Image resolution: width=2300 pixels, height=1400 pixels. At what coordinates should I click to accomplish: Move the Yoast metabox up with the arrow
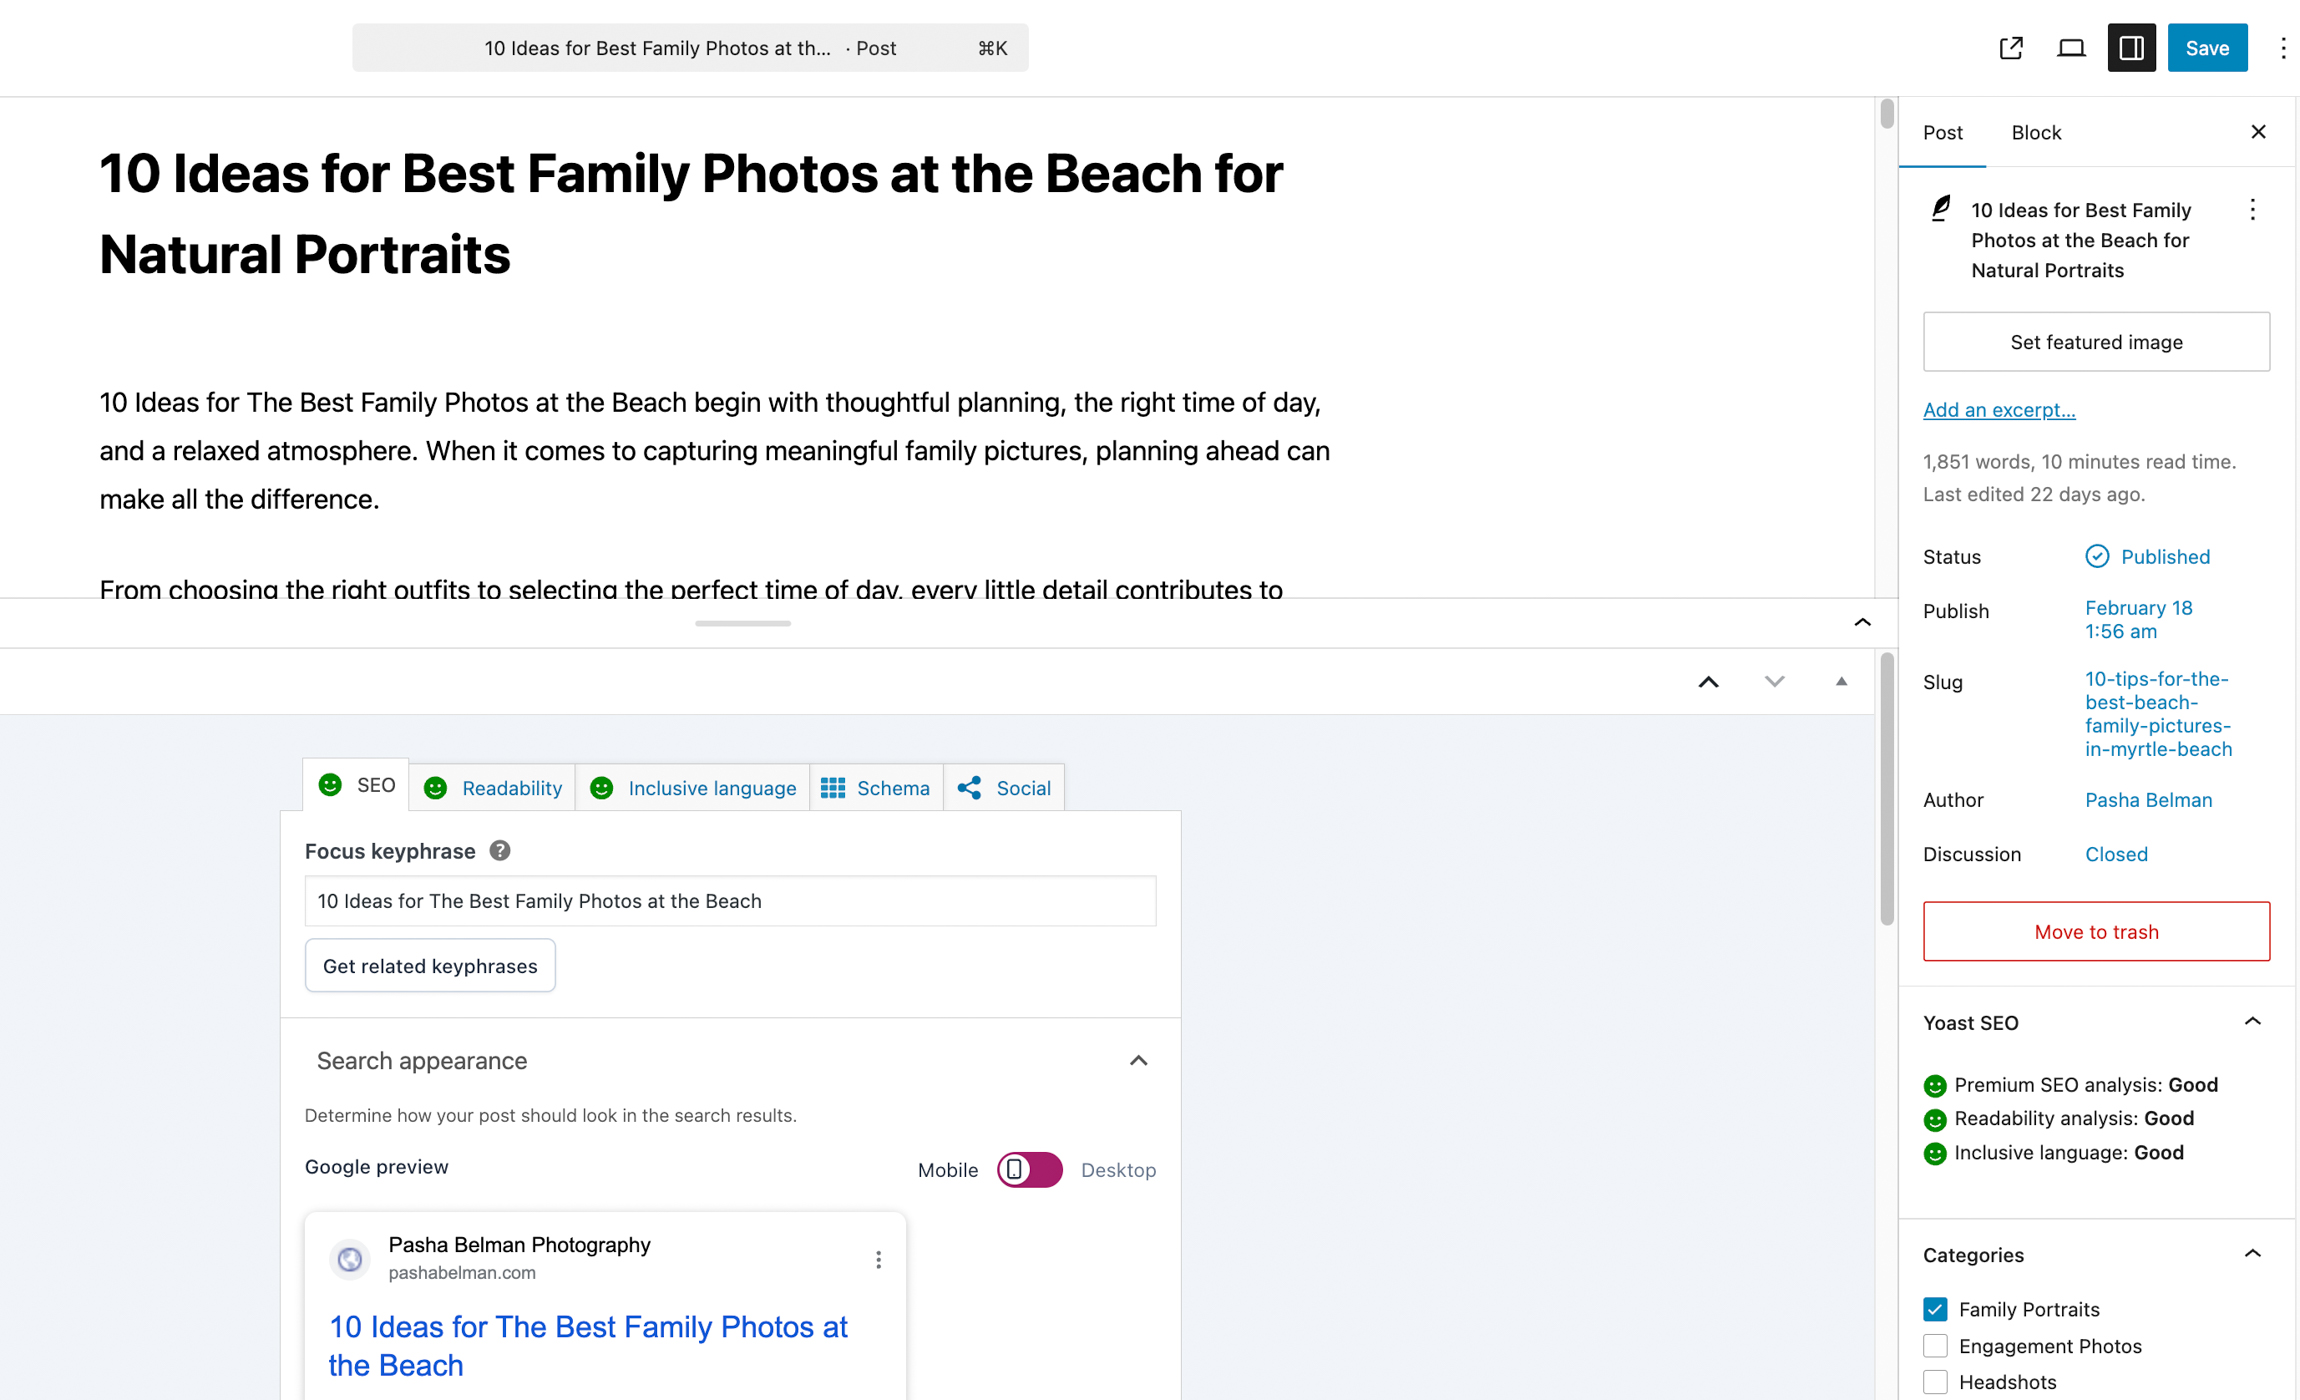tap(1708, 681)
